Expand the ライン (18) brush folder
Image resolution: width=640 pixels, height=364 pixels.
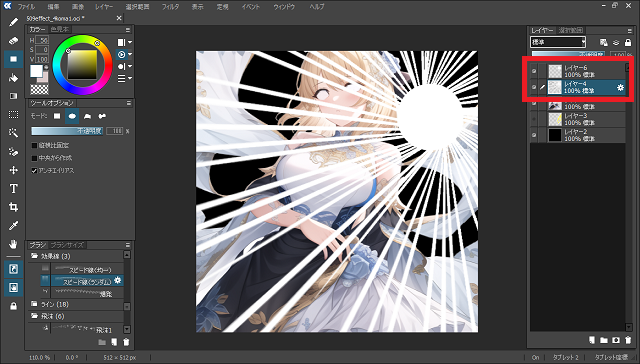(x=34, y=304)
